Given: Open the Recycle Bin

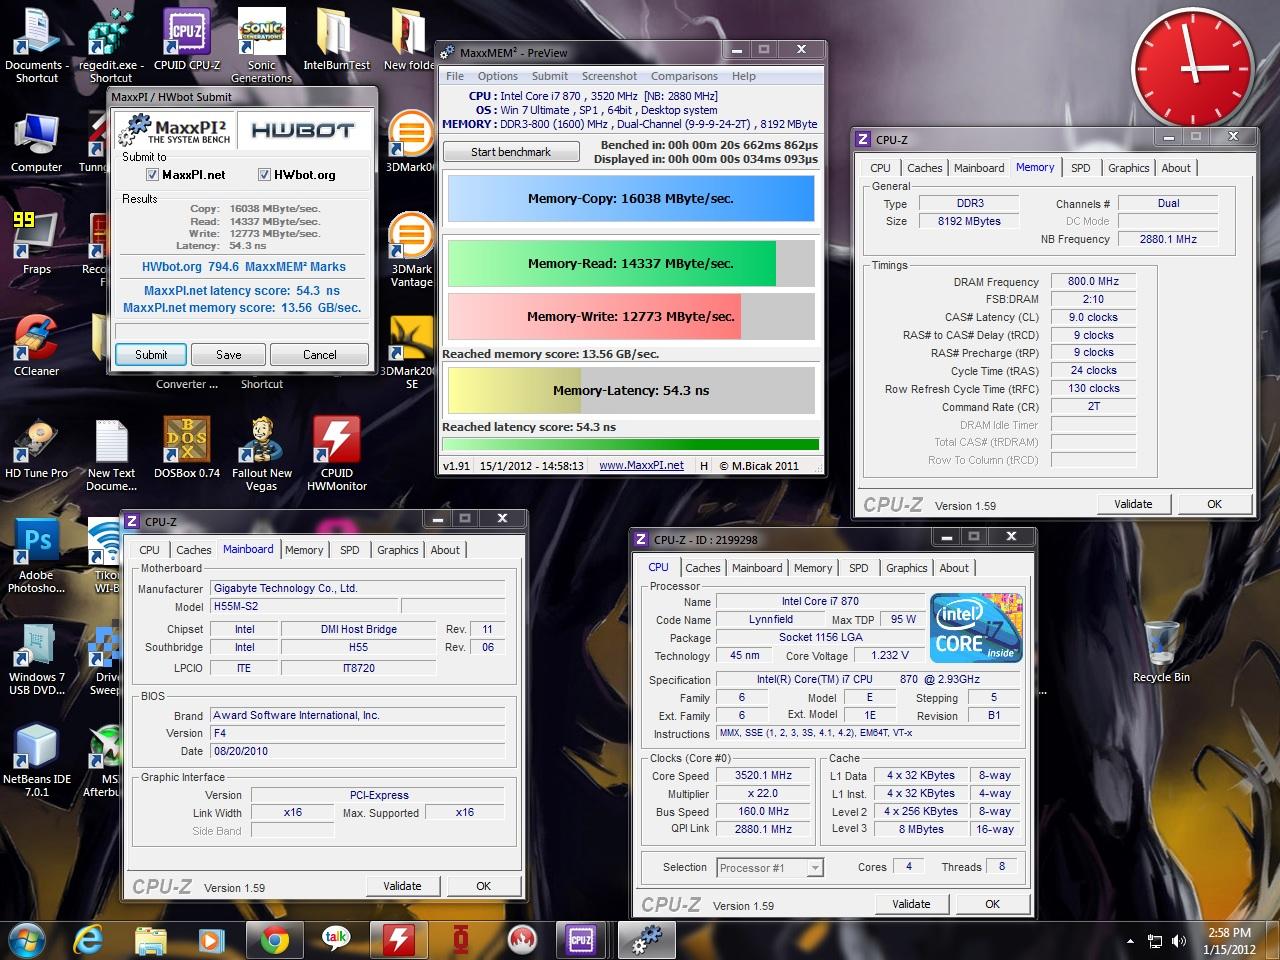Looking at the screenshot, I should point(1161,651).
